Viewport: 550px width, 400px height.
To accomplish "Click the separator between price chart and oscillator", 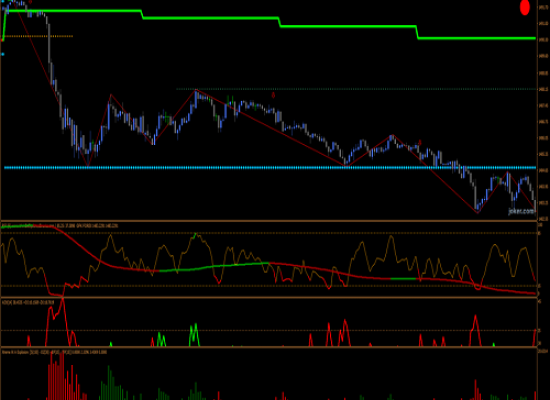I will click(x=269, y=221).
